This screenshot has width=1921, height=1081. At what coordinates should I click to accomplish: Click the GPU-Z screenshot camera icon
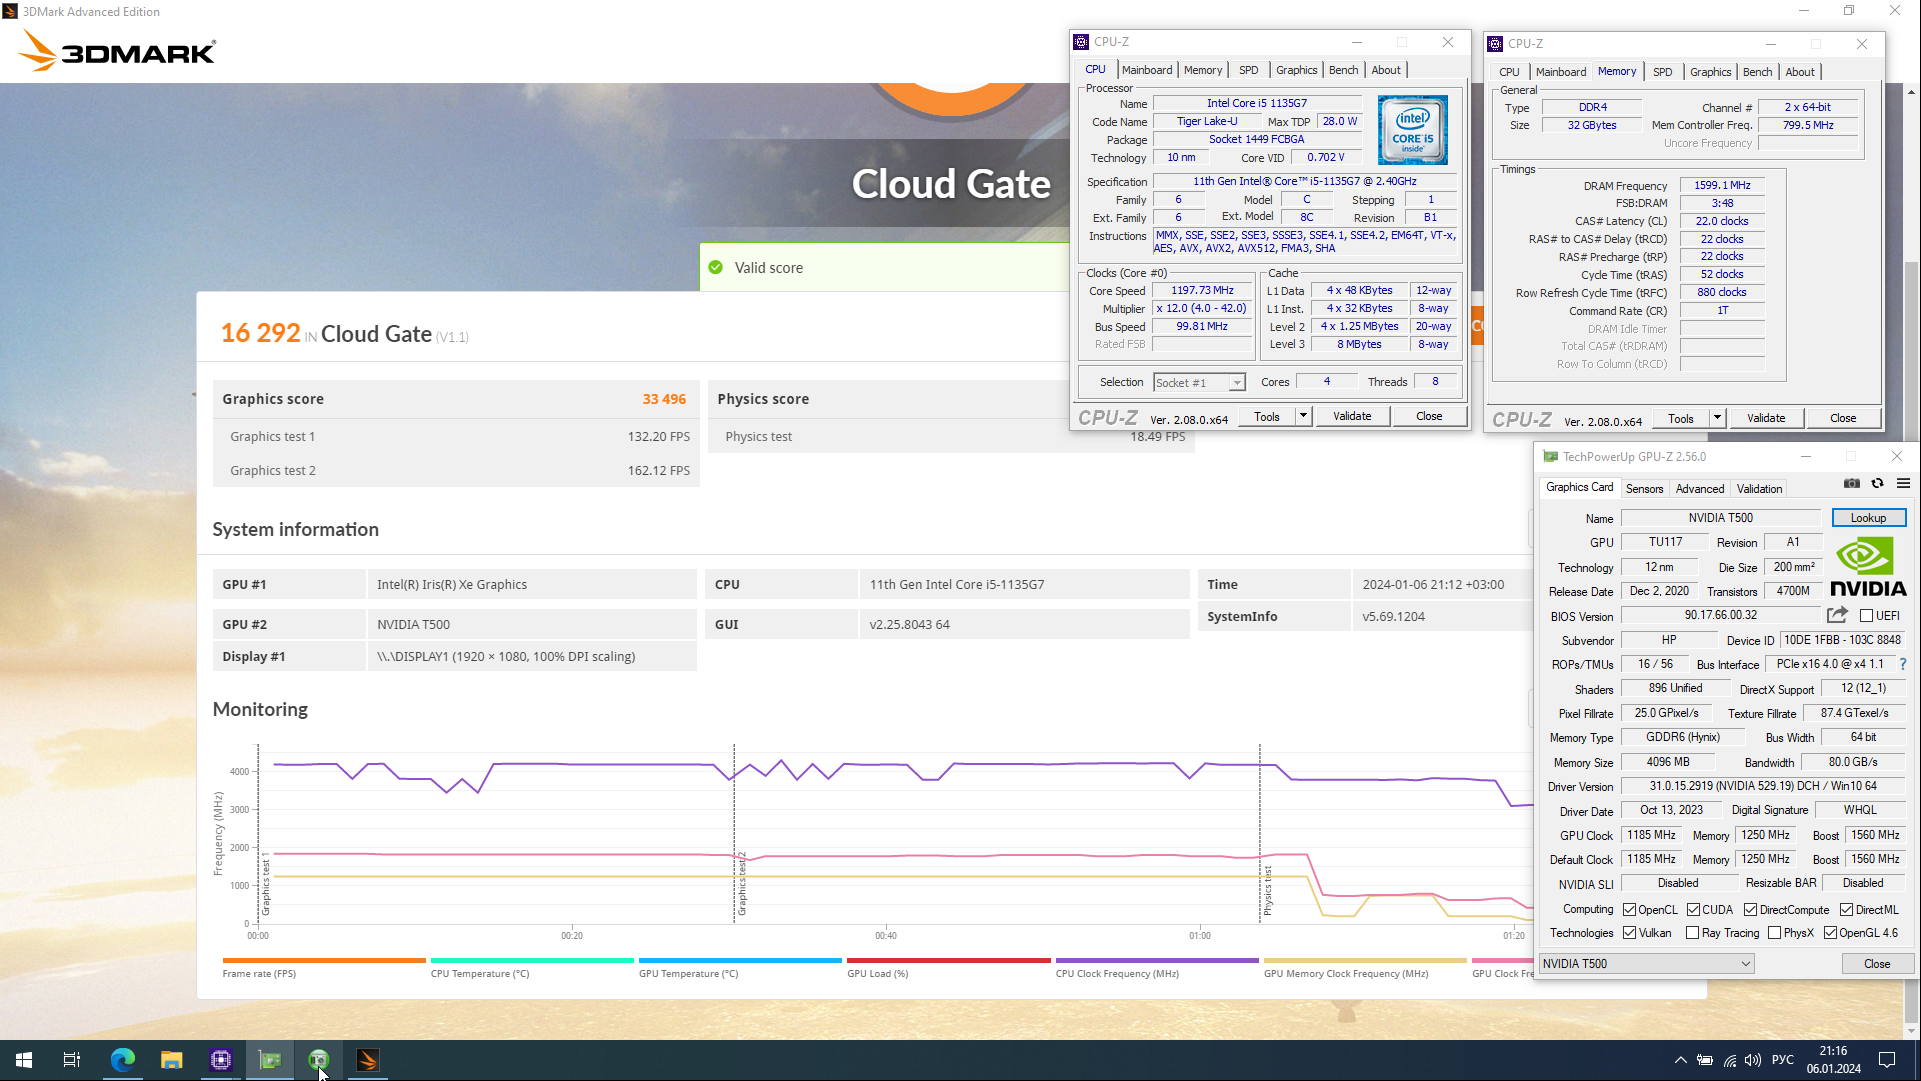(1852, 484)
